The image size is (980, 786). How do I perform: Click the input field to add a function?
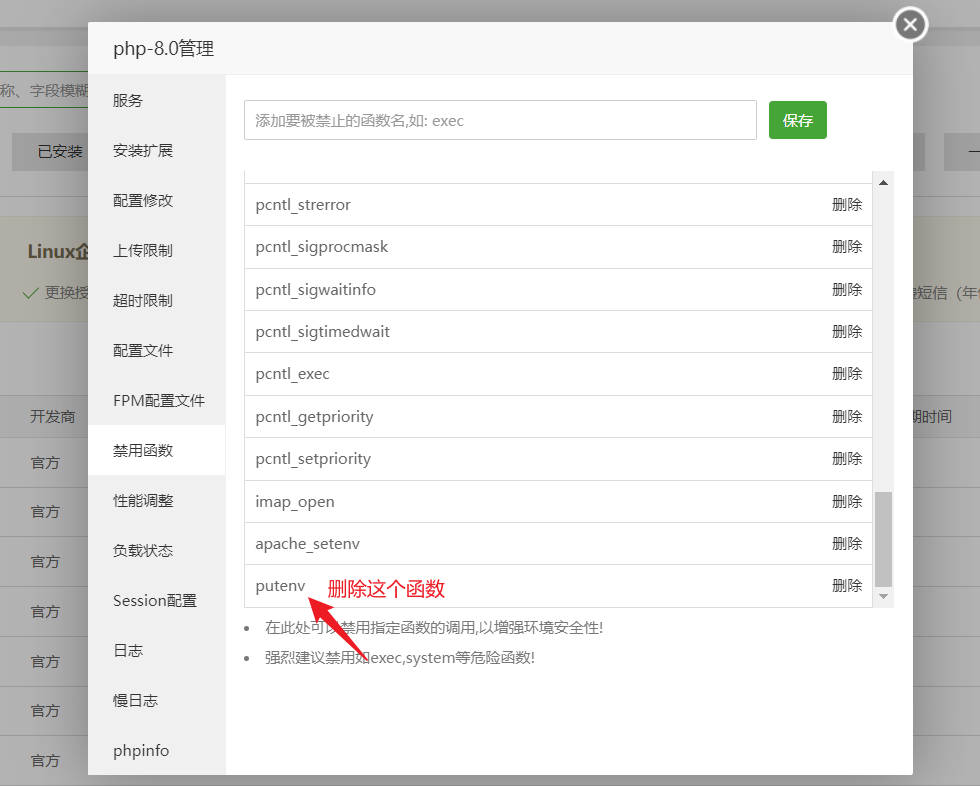[x=500, y=119]
